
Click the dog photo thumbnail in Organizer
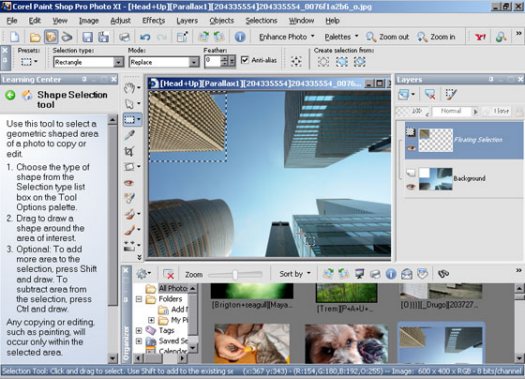click(347, 344)
